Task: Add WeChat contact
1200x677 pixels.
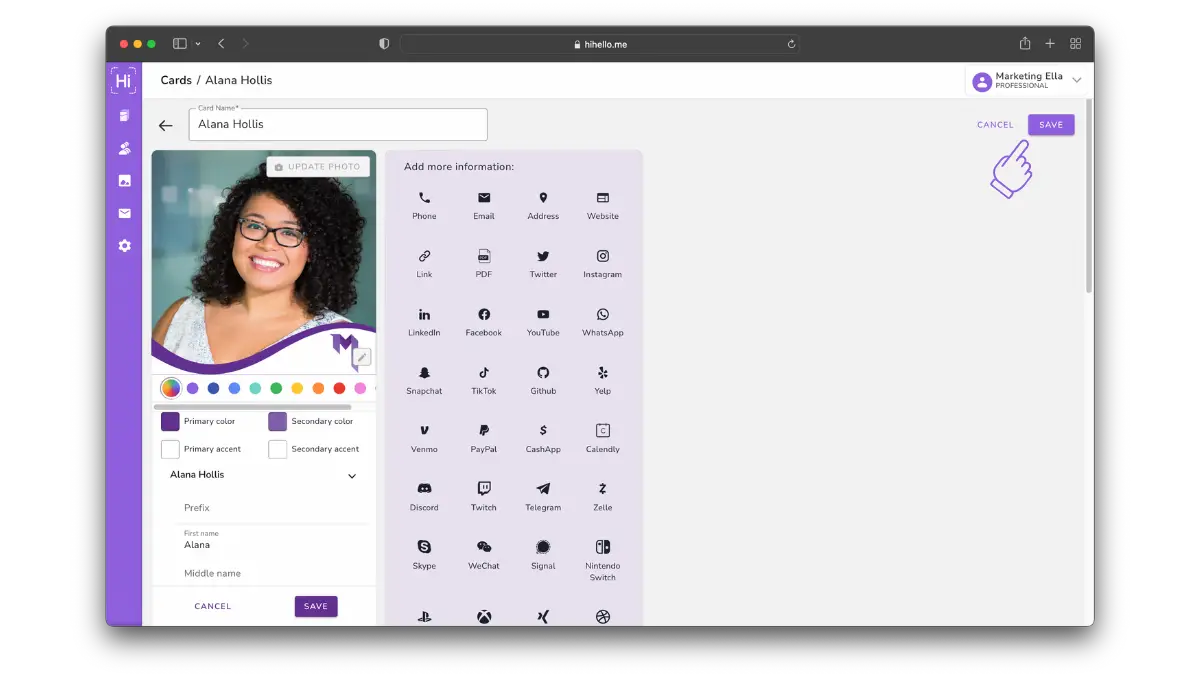Action: tap(484, 555)
